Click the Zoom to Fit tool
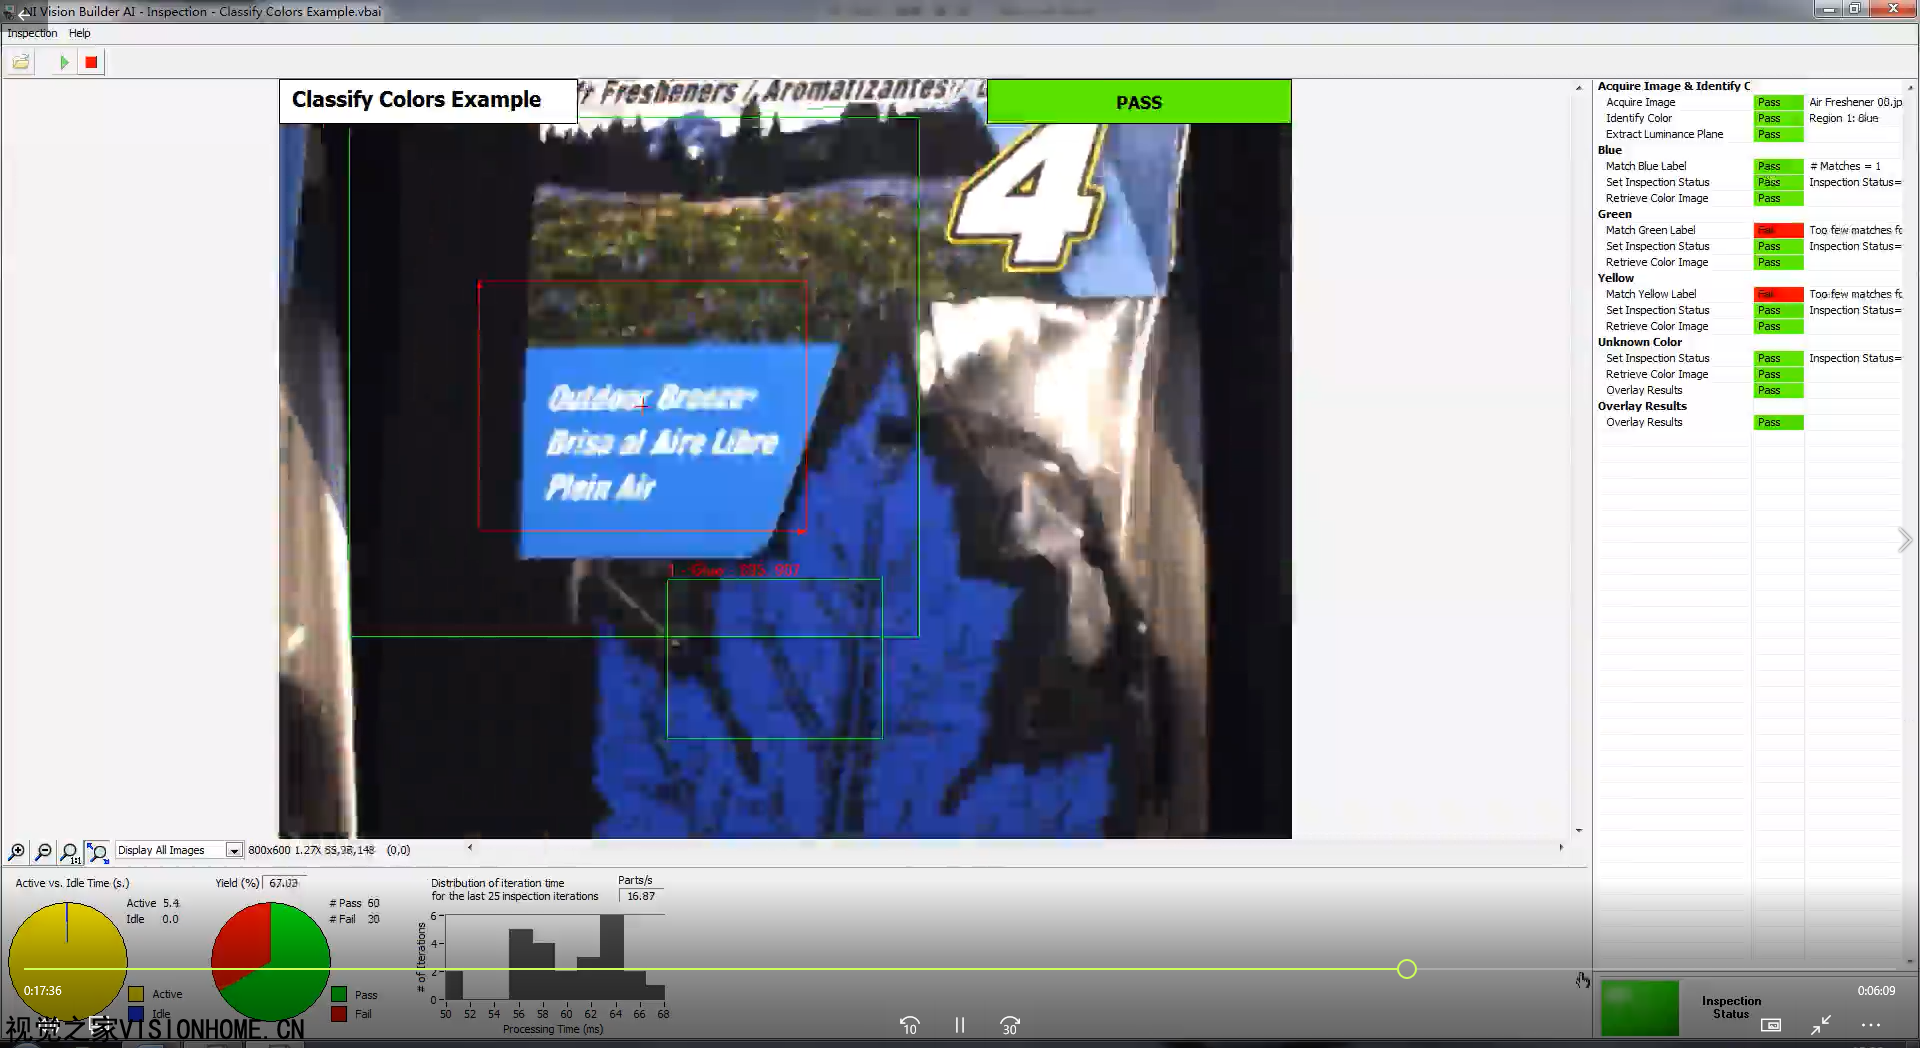Viewport: 1920px width, 1048px height. point(97,851)
